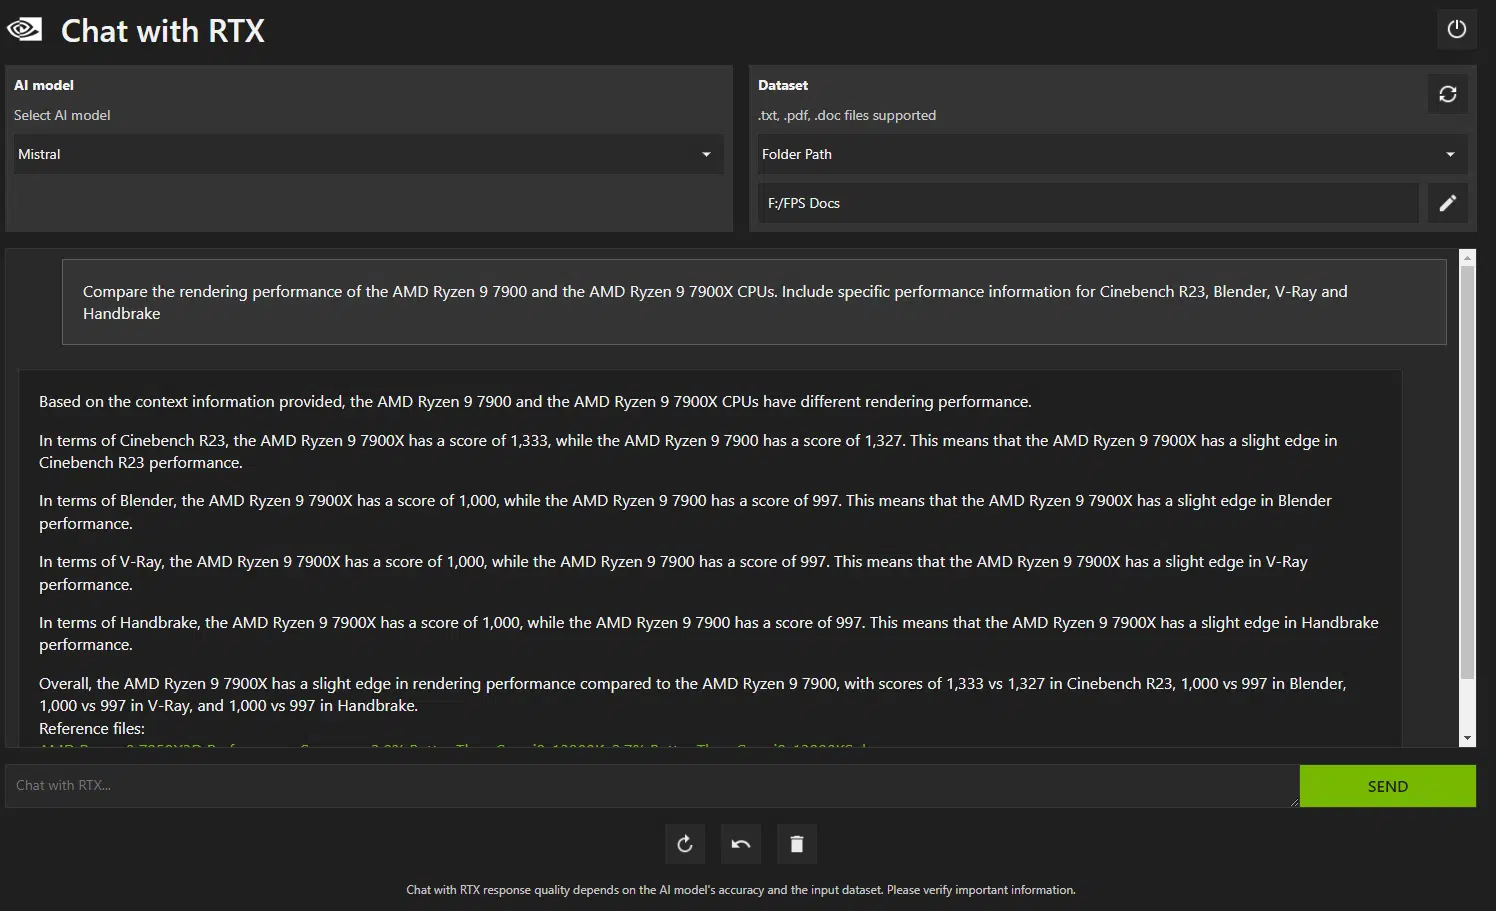The height and width of the screenshot is (911, 1496).
Task: Click the NVIDIA logo icon
Action: click(x=24, y=29)
